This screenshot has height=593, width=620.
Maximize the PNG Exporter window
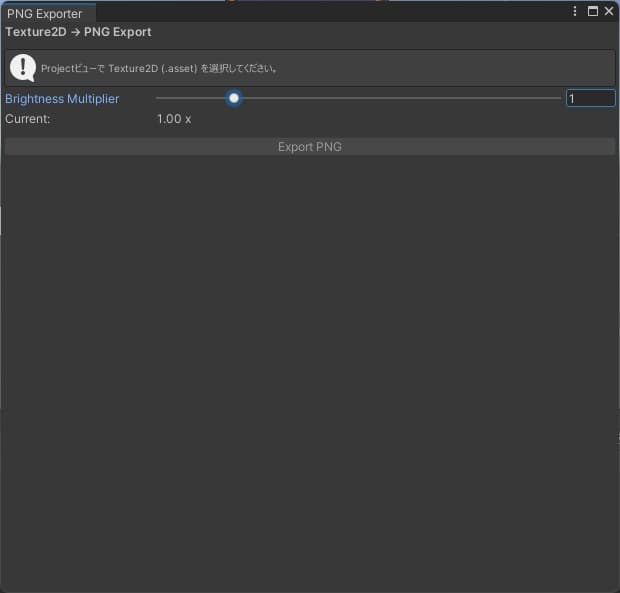pyautogui.click(x=592, y=11)
